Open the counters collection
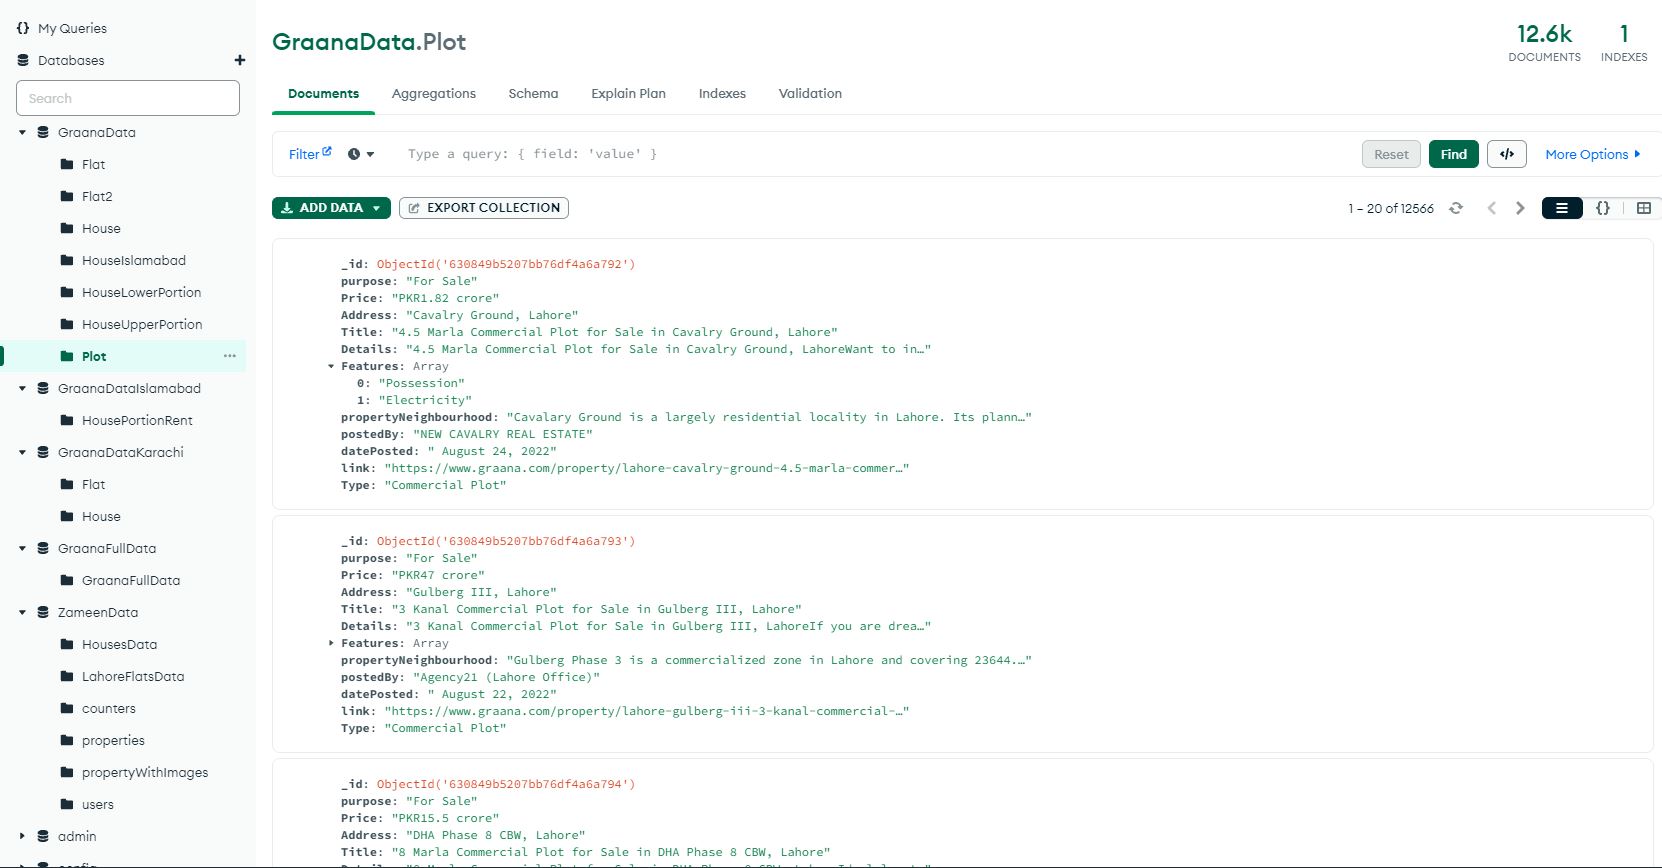 tap(109, 708)
